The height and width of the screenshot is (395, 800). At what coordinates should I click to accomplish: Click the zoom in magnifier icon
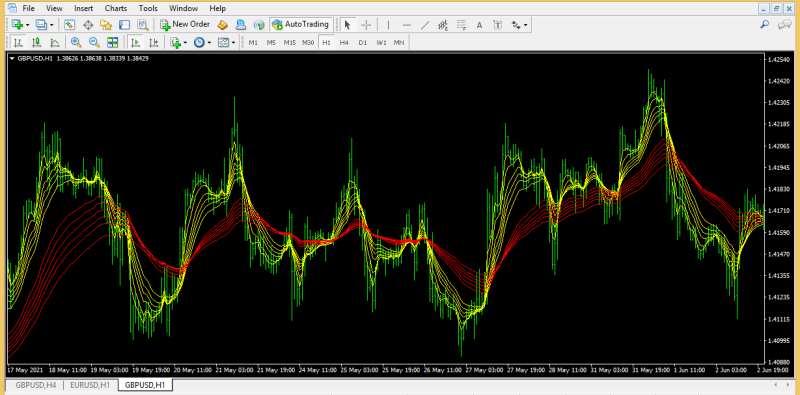click(x=76, y=42)
